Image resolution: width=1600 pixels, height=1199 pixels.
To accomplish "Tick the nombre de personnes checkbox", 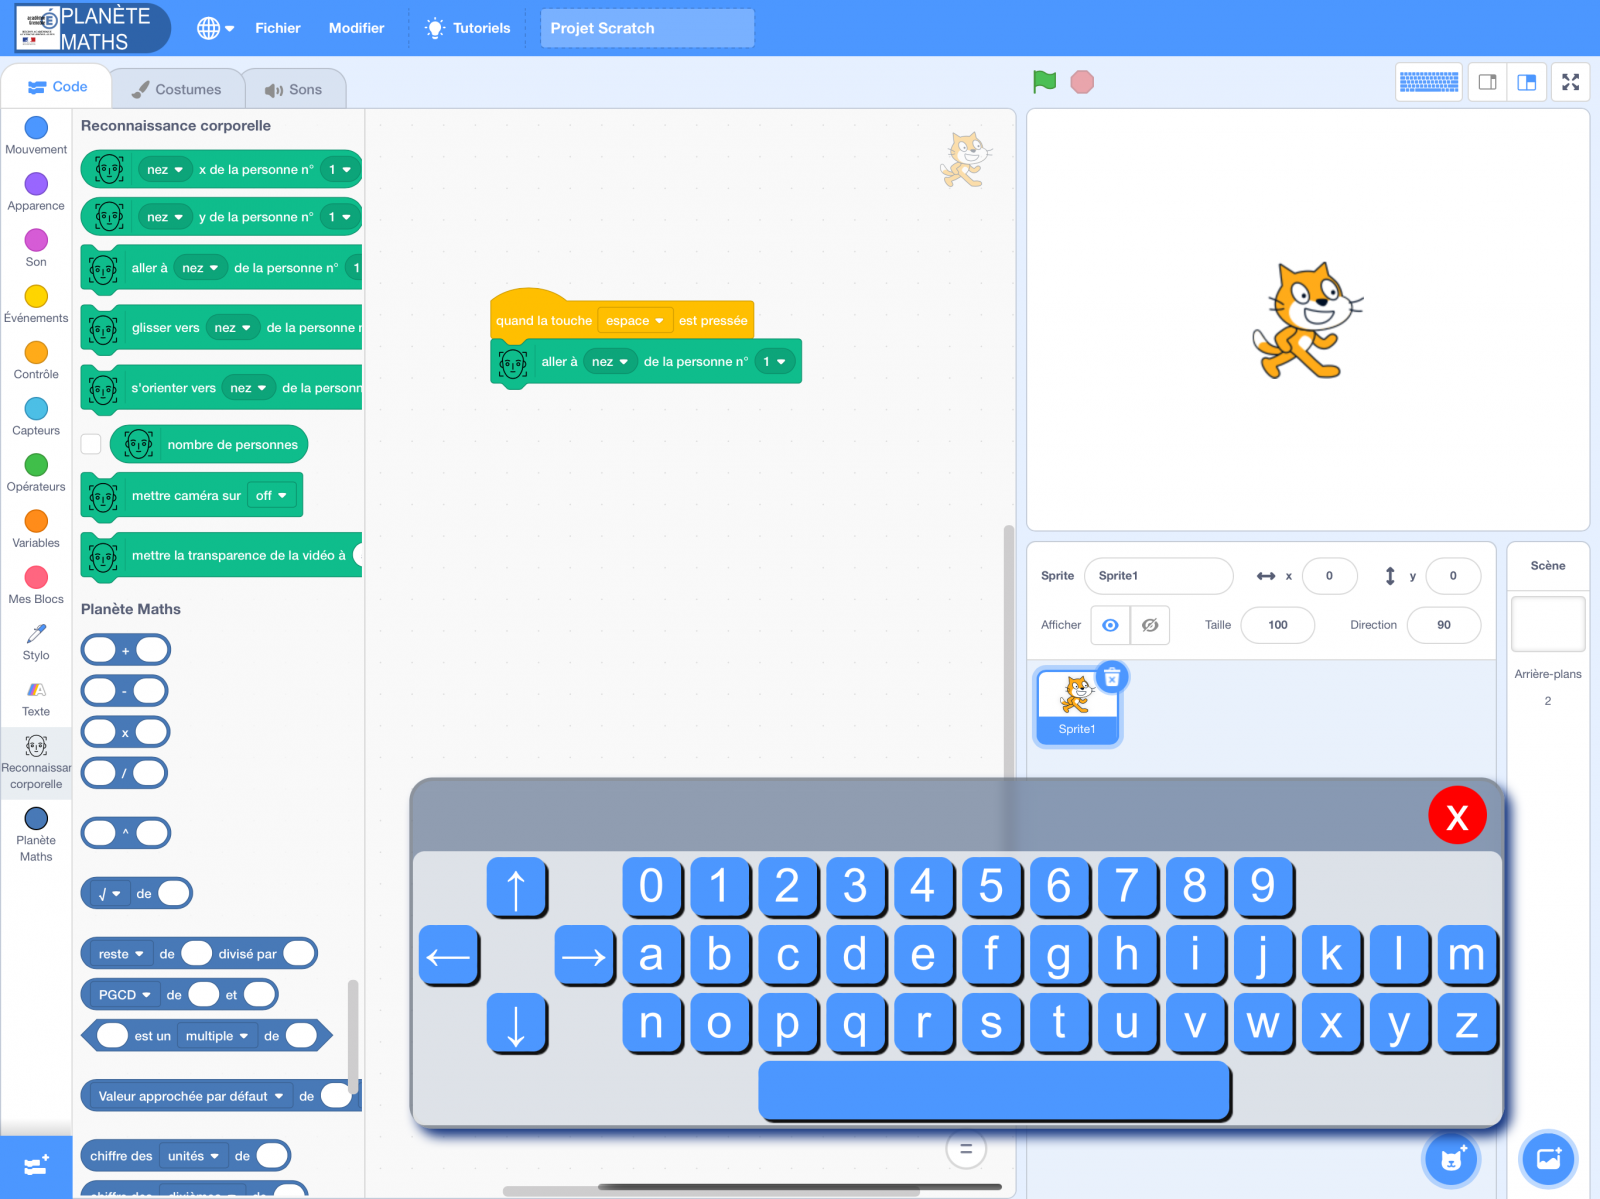I will [x=91, y=444].
